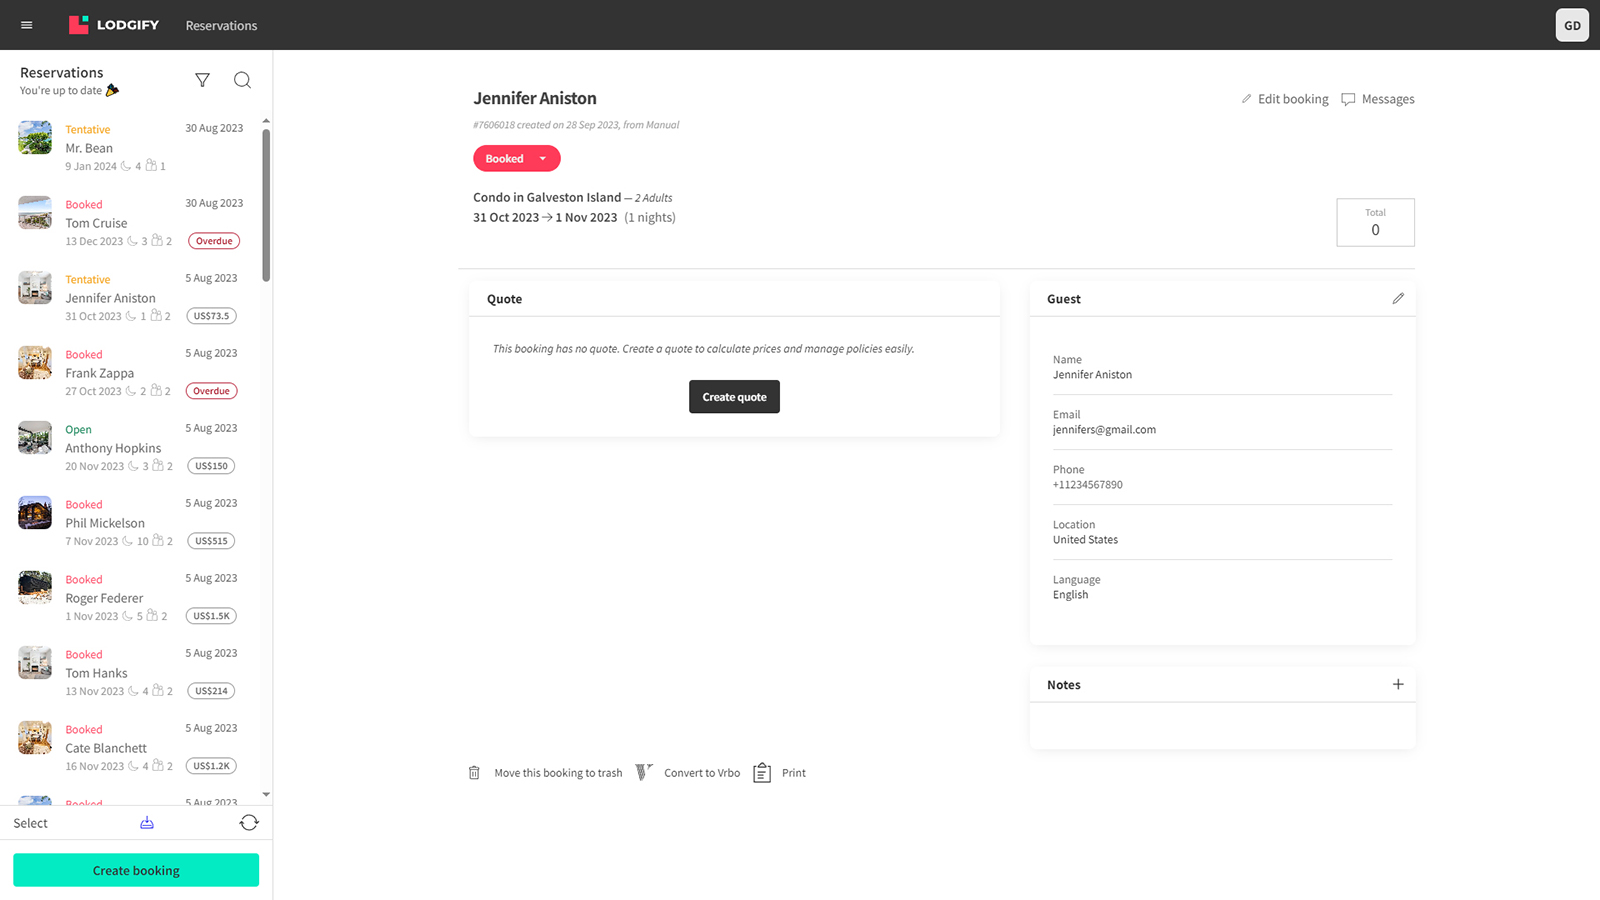Open the hamburger navigation menu

click(x=26, y=25)
